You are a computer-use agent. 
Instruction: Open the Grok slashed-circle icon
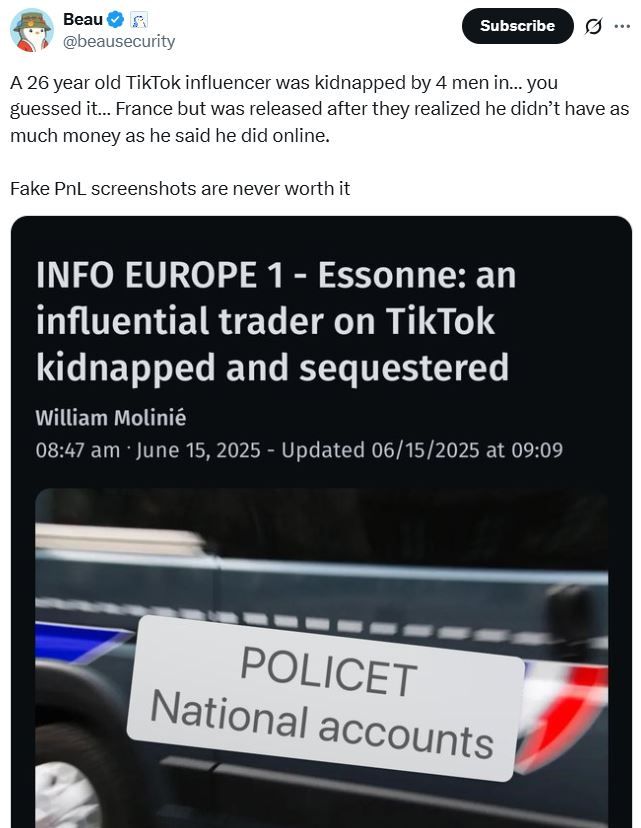593,27
